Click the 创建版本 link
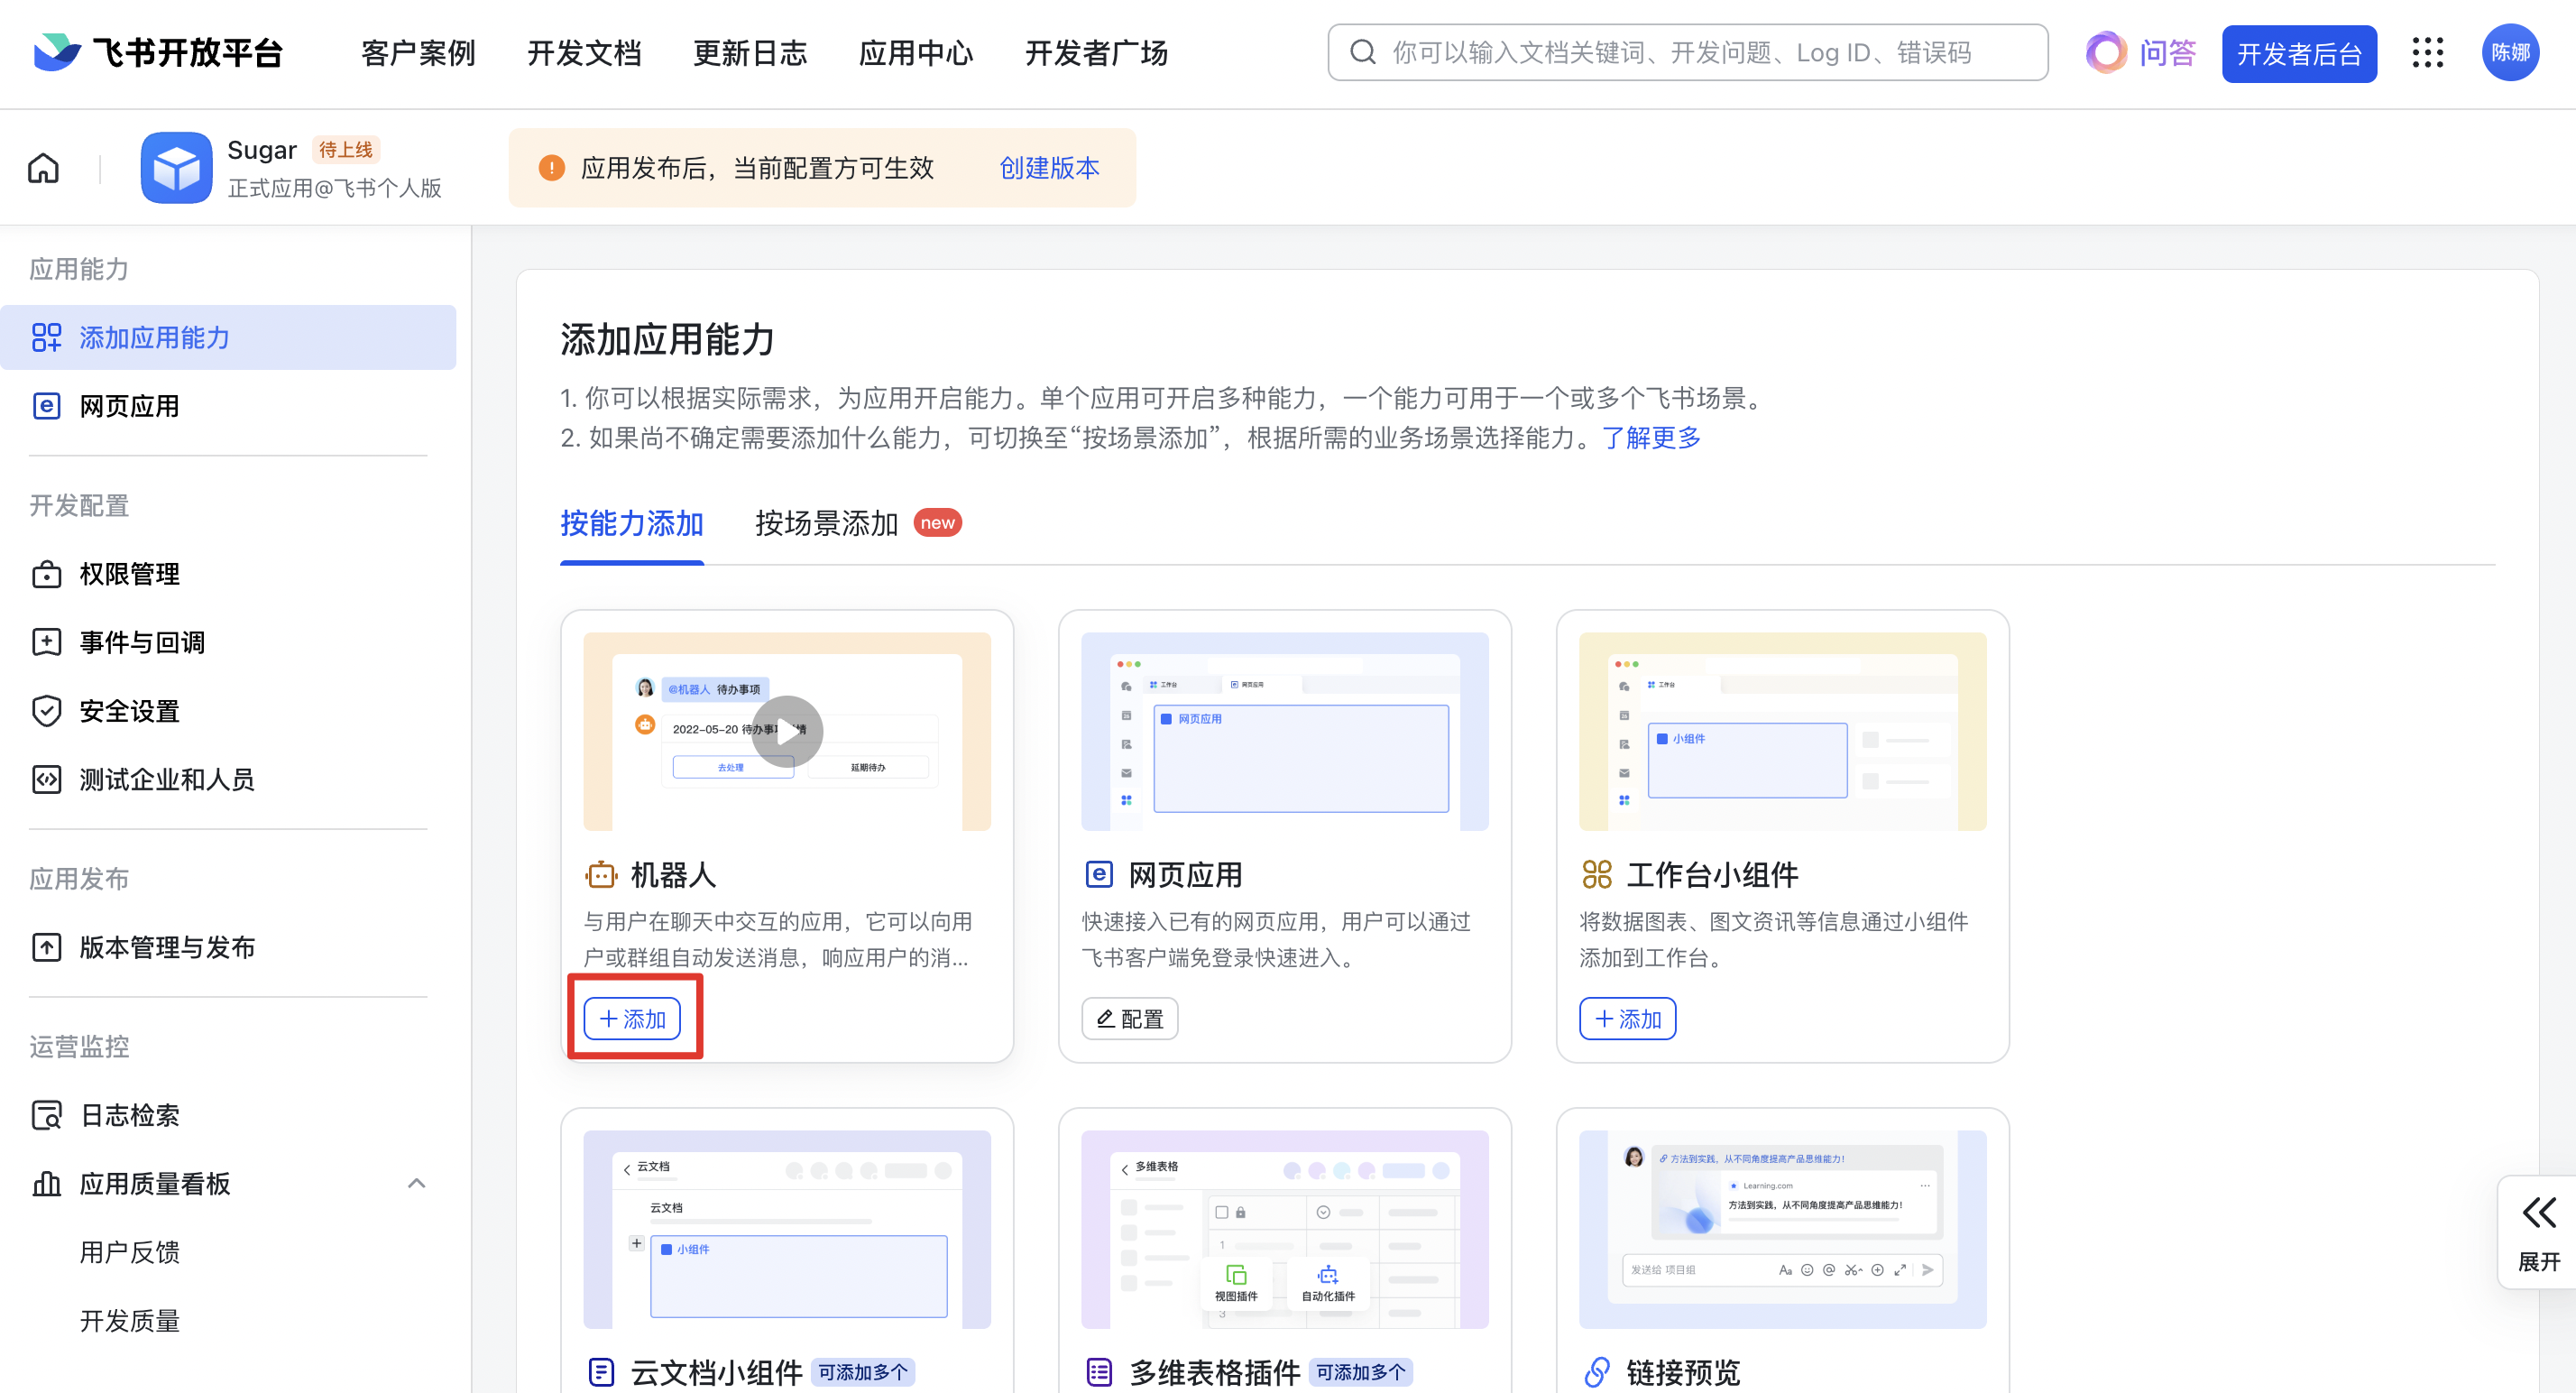The height and width of the screenshot is (1393, 2576). pos(1049,168)
